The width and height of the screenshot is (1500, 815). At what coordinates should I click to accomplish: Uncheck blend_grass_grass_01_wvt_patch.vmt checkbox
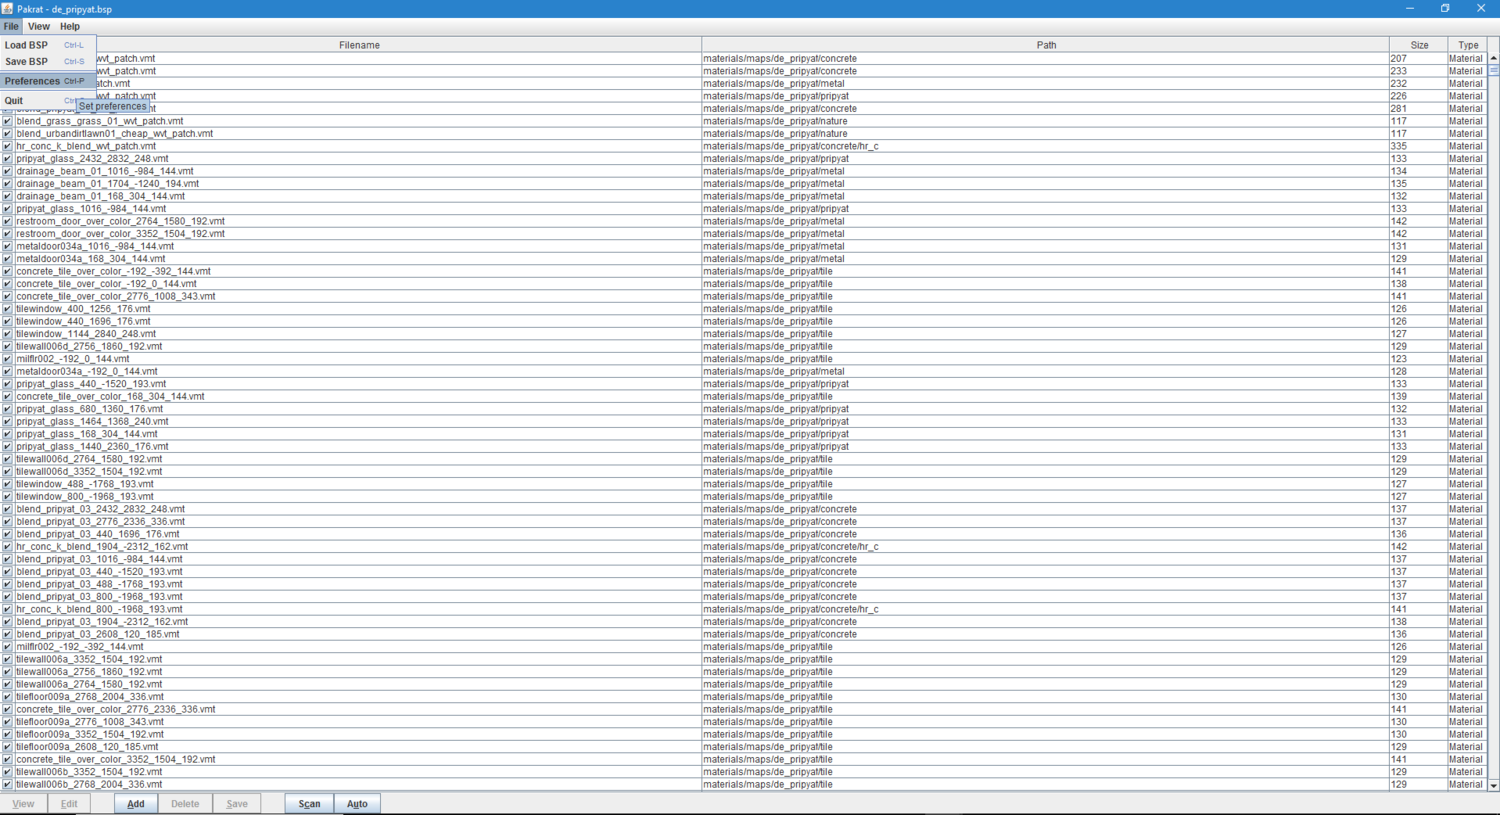[7, 121]
